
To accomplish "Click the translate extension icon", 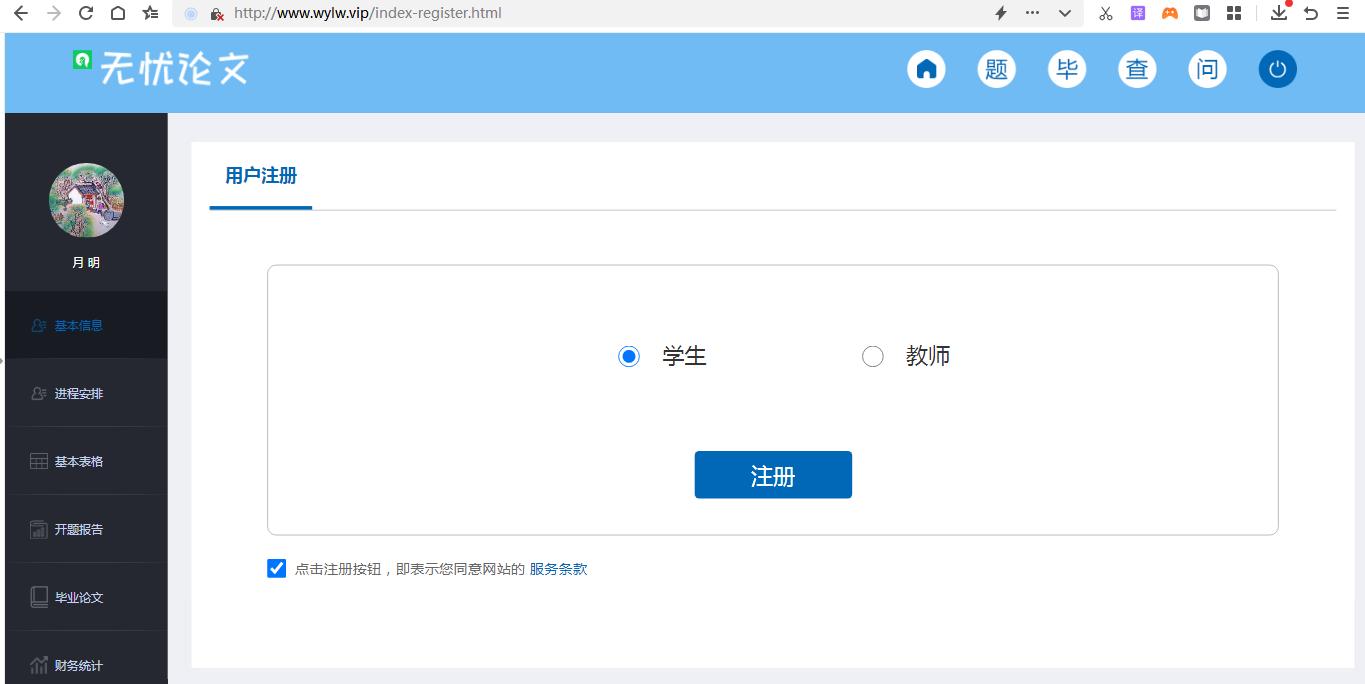I will point(1137,13).
